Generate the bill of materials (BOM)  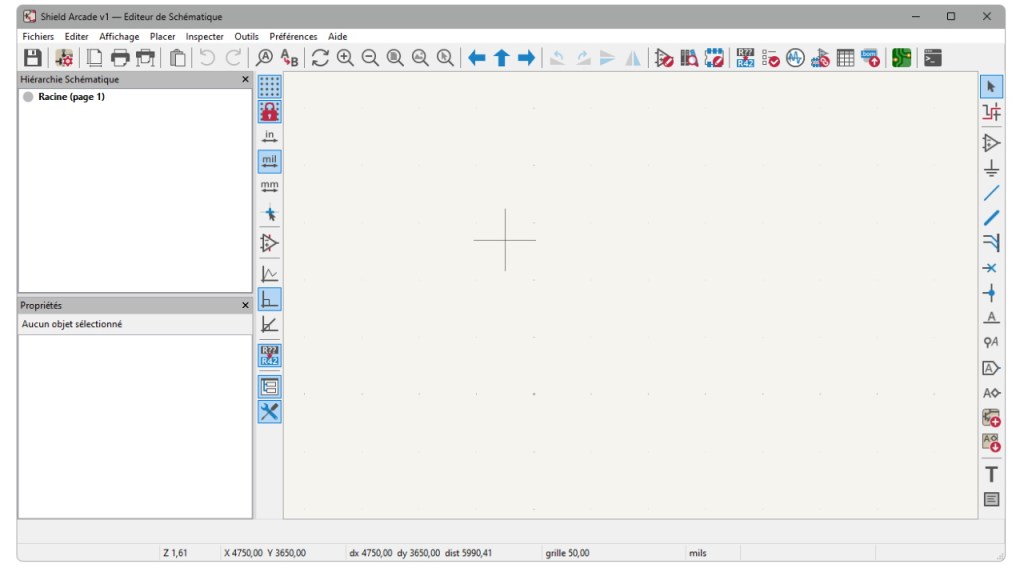[868, 58]
